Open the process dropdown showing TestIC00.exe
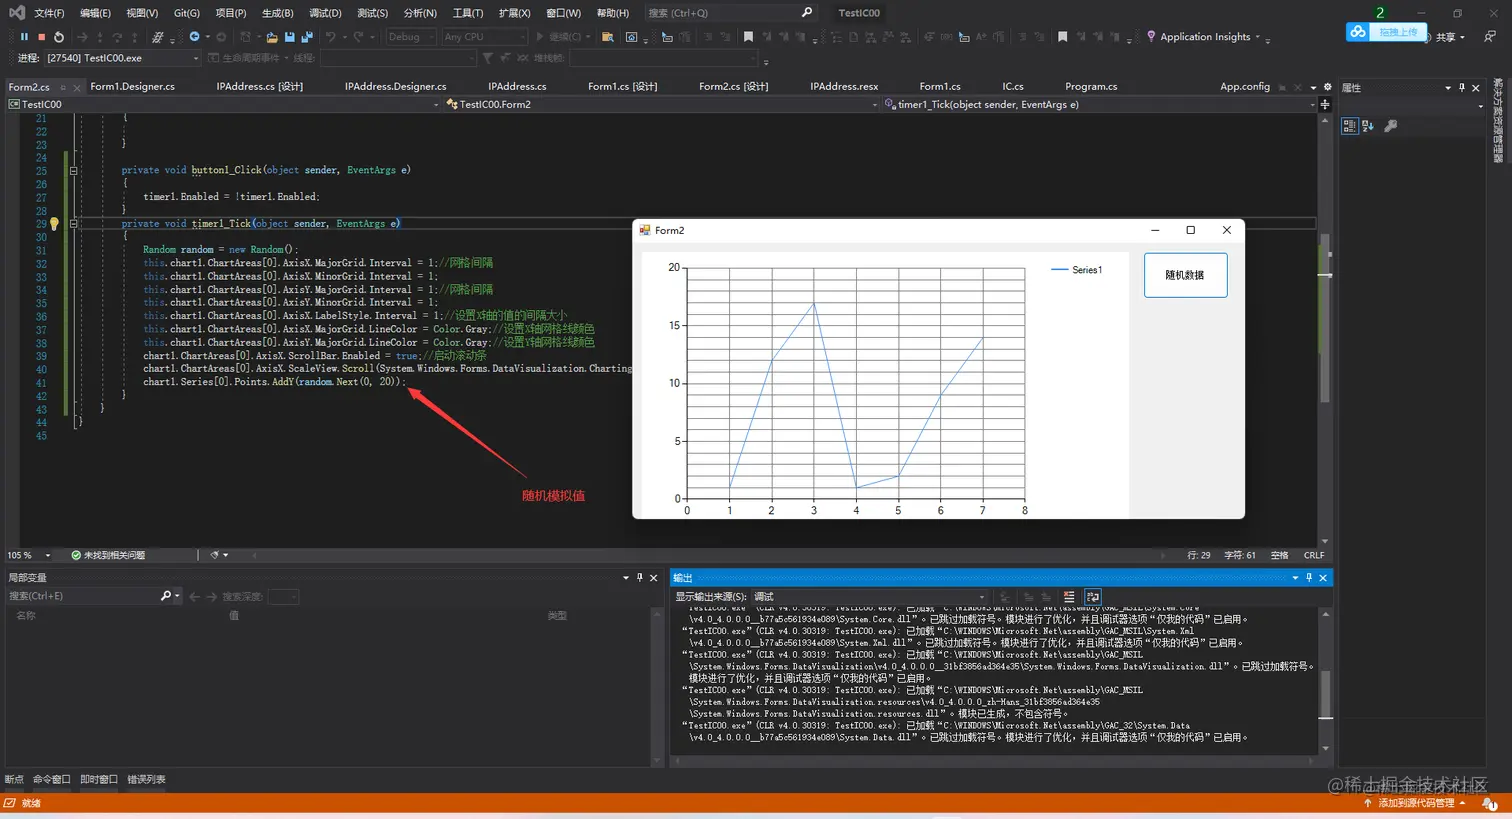 click(122, 58)
